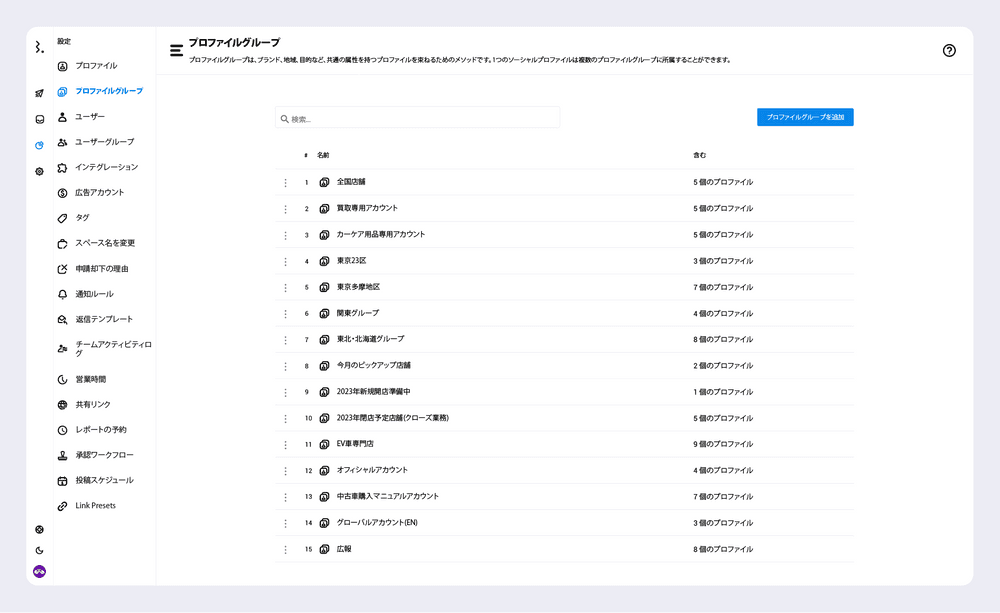1000x613 pixels.
Task: Go to Link Presets in the settings menu
Action: pos(95,506)
